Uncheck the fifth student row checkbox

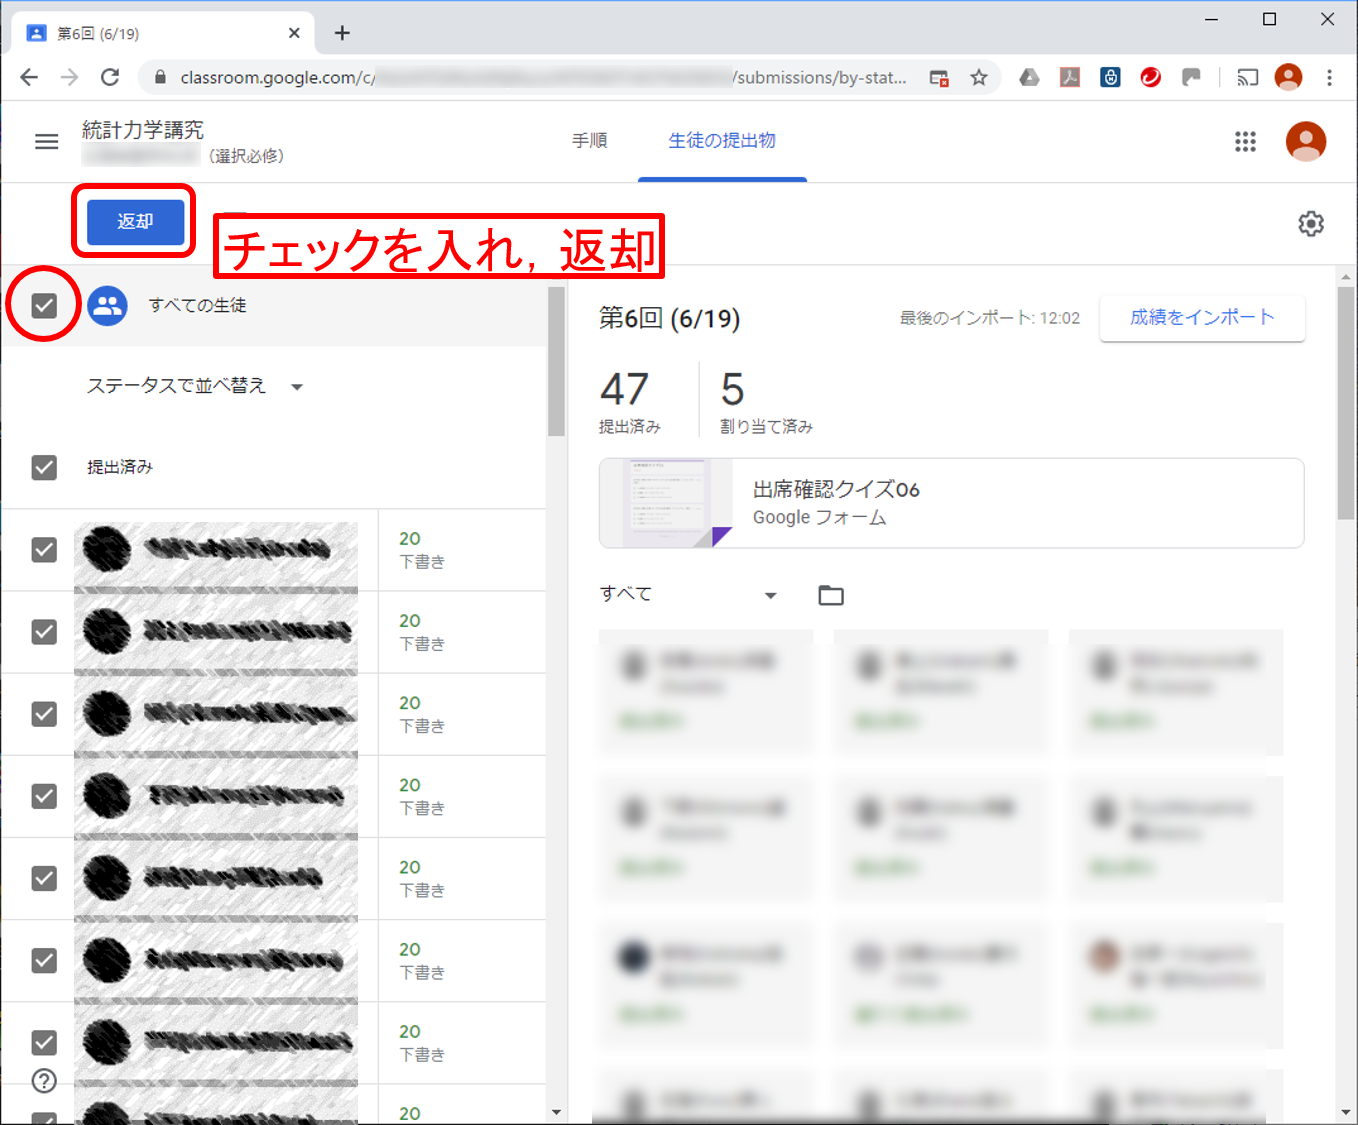click(x=44, y=878)
